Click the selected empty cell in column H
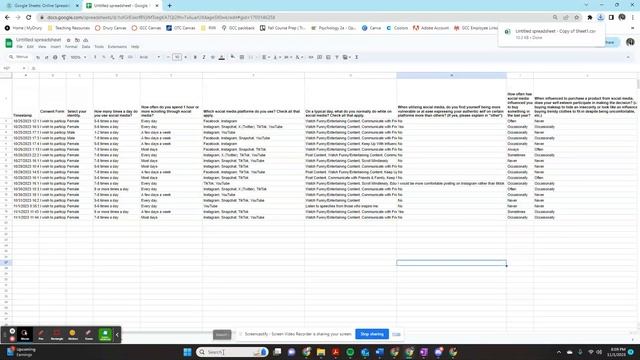This screenshot has height=360, width=640. [451, 263]
